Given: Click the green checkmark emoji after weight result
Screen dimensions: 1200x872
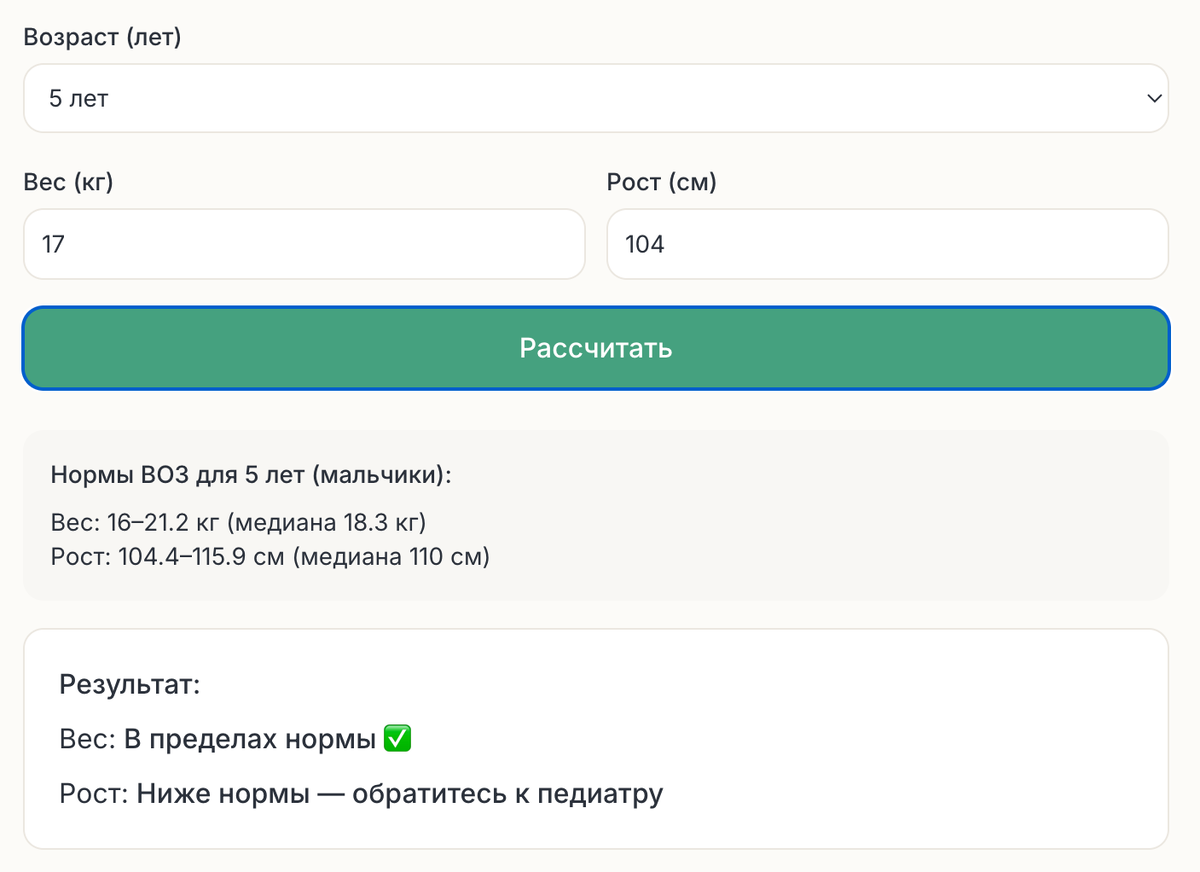Looking at the screenshot, I should (397, 740).
